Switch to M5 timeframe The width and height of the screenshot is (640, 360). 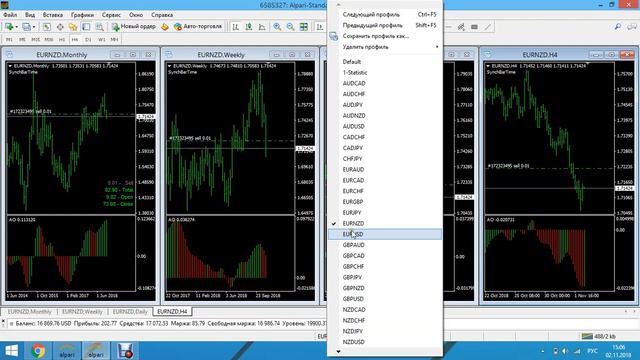tap(22, 40)
